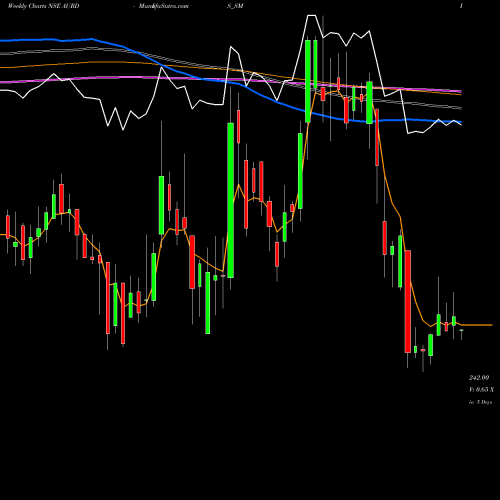The image size is (500, 500).
Task: Click the volume text 'V: 0.65 X'
Action: pos(482,390)
